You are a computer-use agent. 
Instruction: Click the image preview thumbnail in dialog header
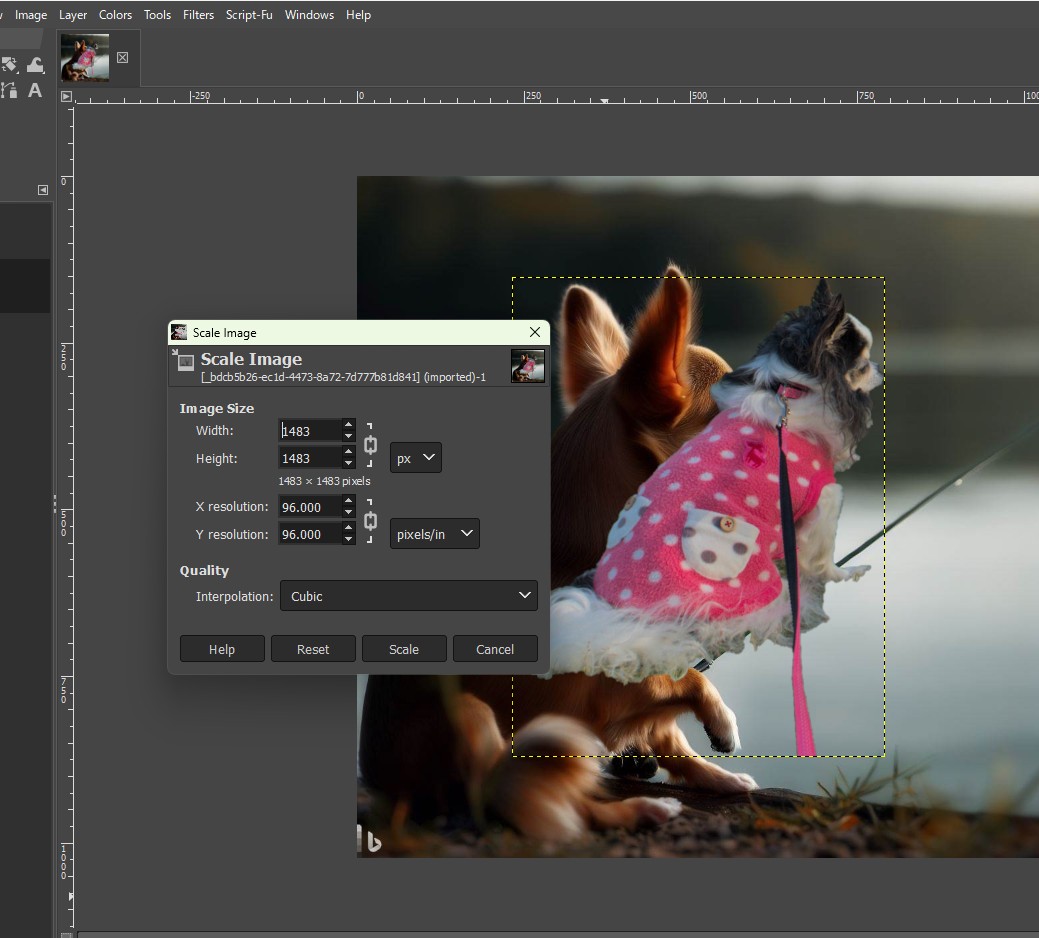pyautogui.click(x=528, y=365)
